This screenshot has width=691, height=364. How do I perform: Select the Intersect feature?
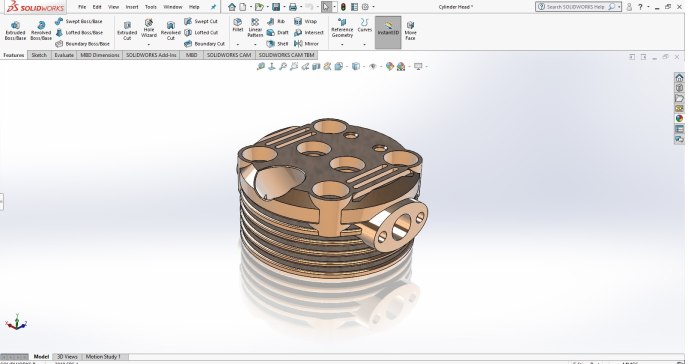tap(309, 33)
